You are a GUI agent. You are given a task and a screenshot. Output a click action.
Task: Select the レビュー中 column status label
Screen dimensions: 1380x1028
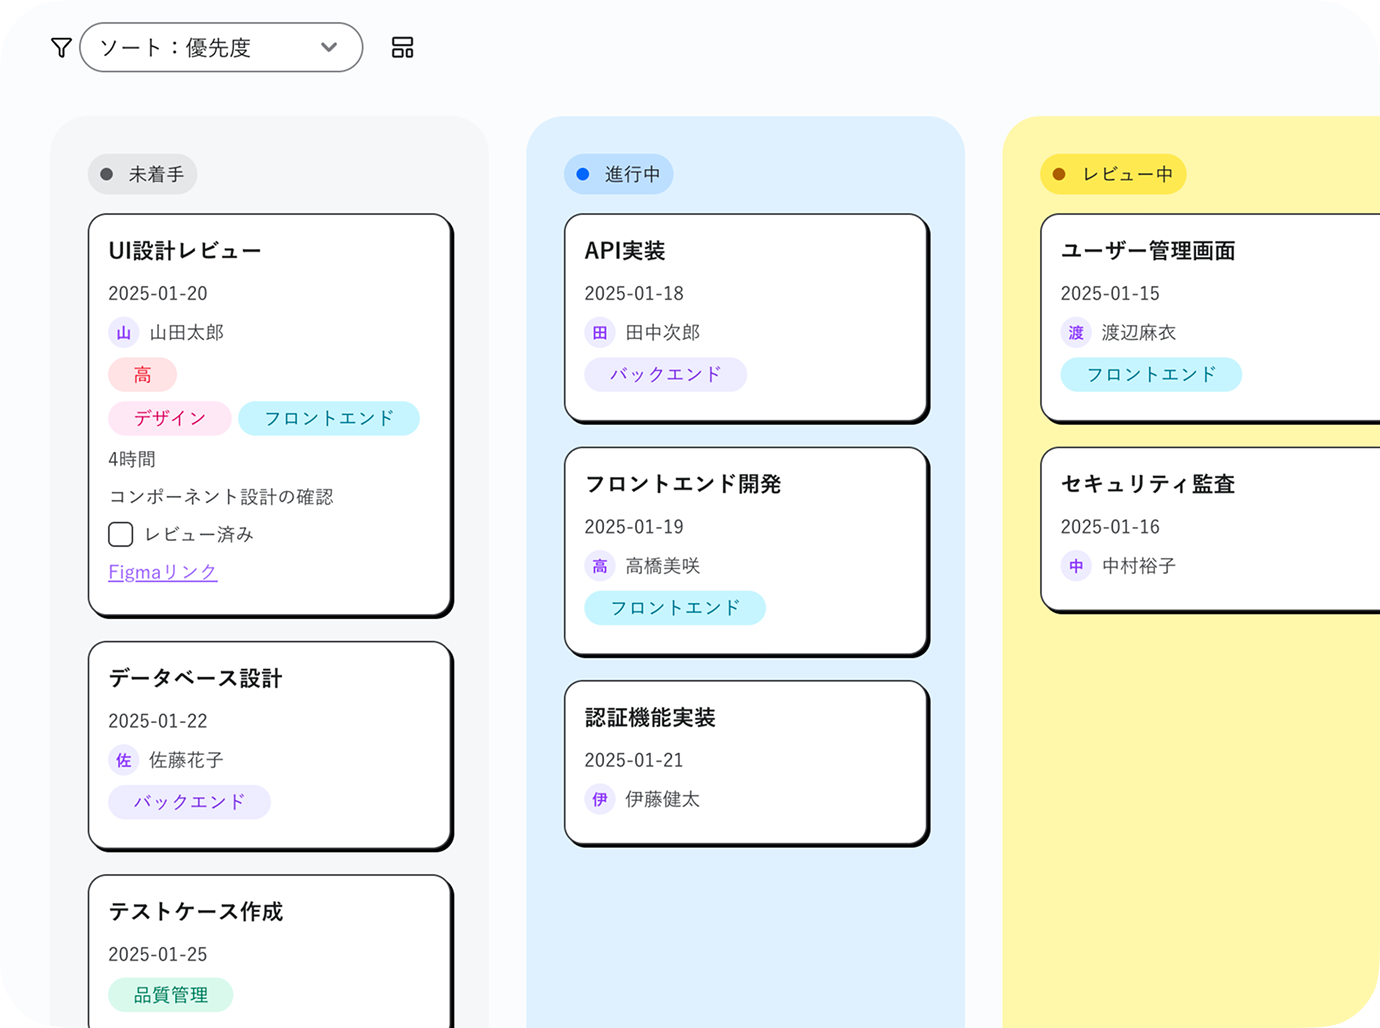pos(1113,174)
